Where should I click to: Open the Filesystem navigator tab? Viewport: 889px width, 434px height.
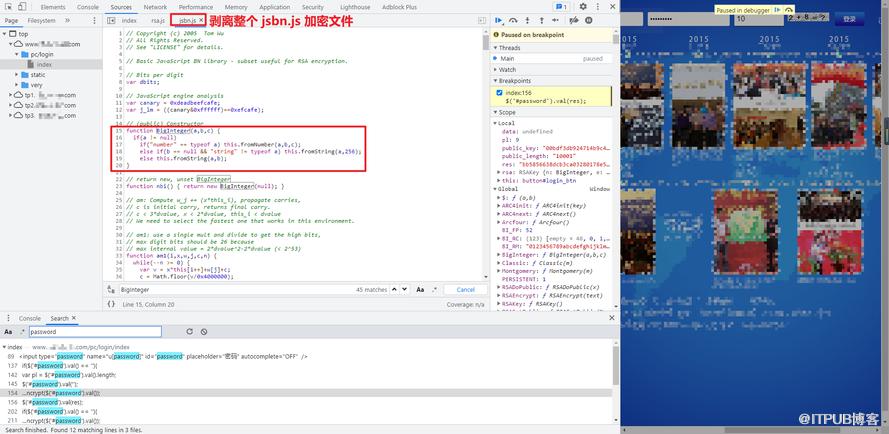(41, 20)
